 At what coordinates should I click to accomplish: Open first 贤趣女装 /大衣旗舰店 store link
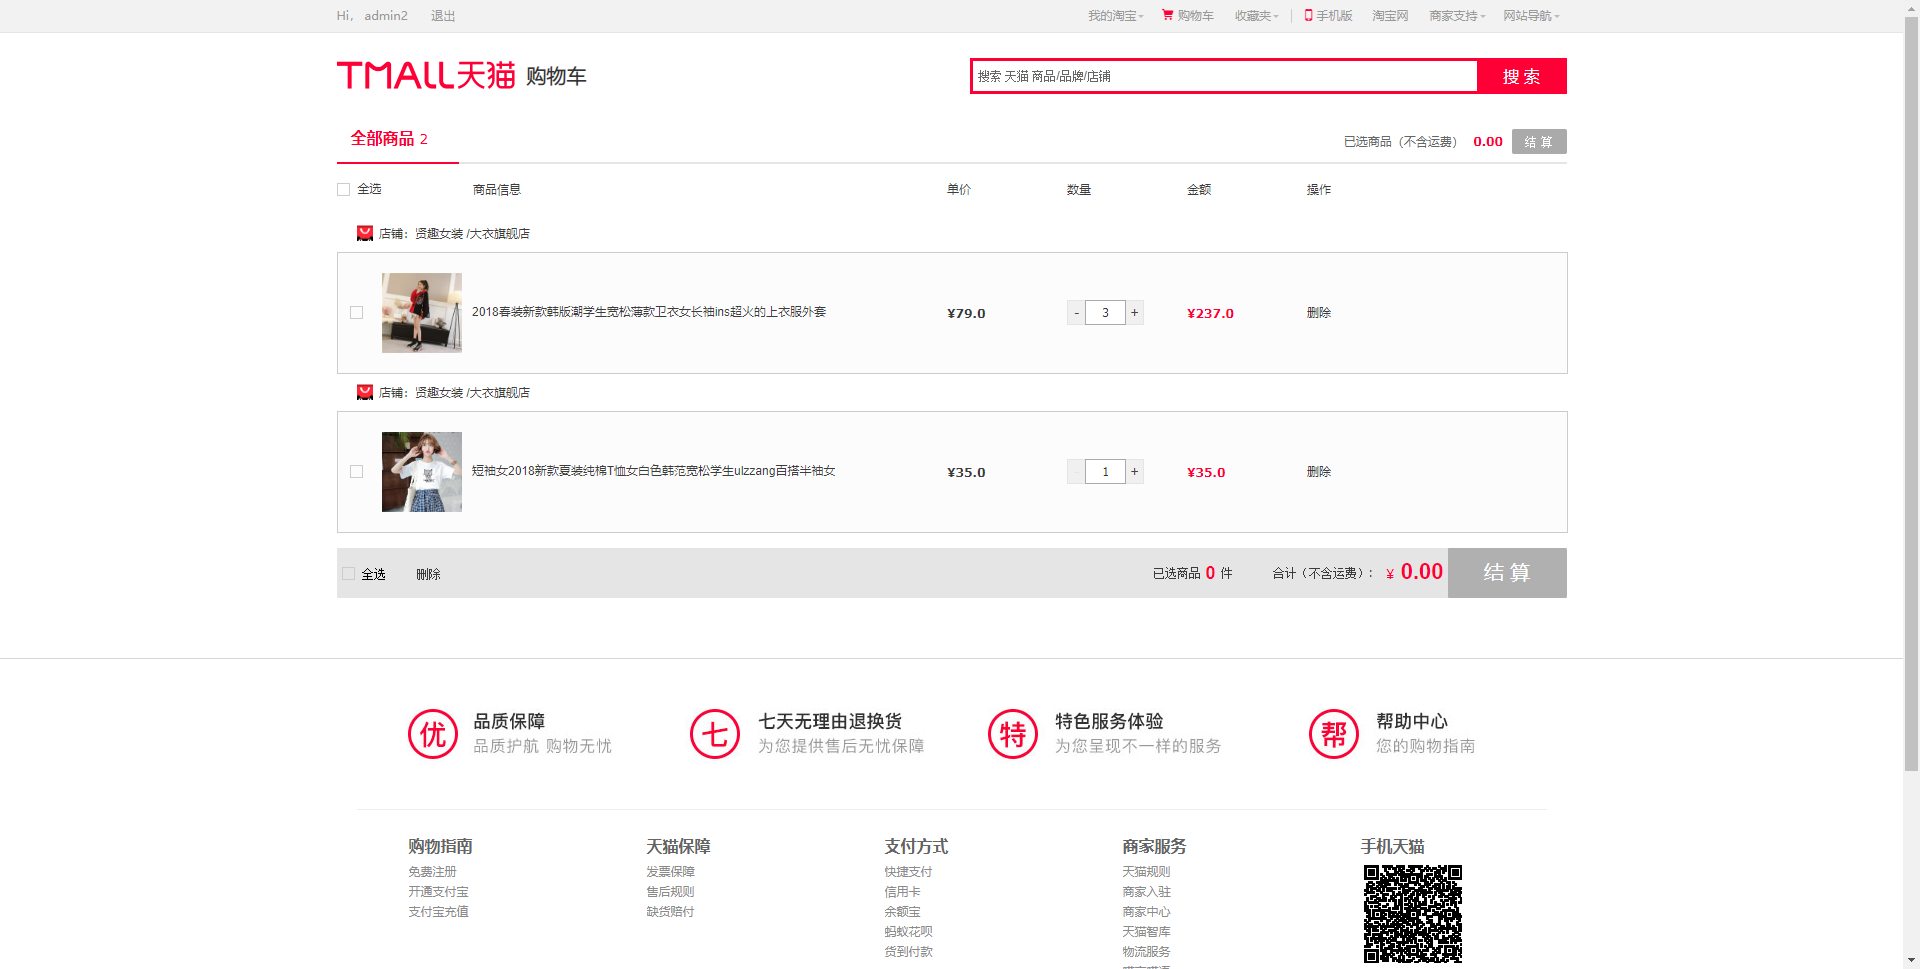click(x=472, y=233)
